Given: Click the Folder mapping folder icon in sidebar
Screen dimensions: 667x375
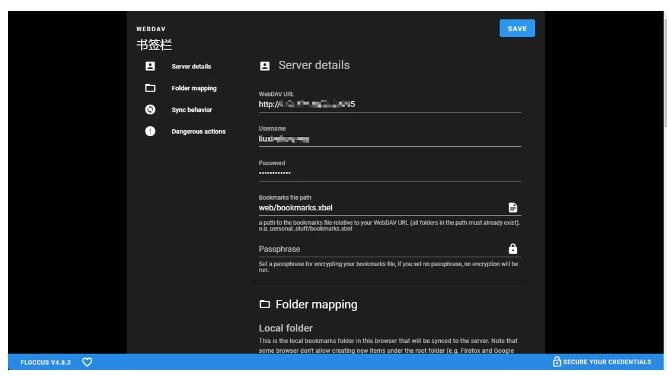Looking at the screenshot, I should click(x=150, y=88).
